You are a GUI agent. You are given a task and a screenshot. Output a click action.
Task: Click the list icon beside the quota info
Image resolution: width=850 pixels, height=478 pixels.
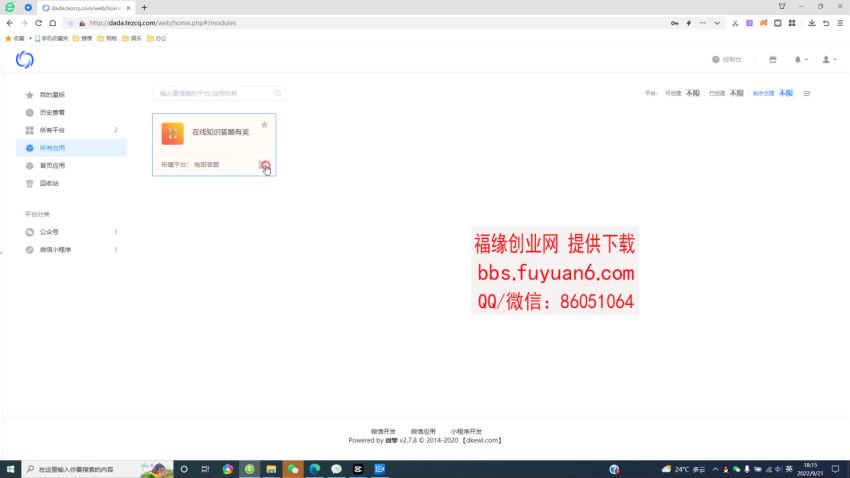807,93
